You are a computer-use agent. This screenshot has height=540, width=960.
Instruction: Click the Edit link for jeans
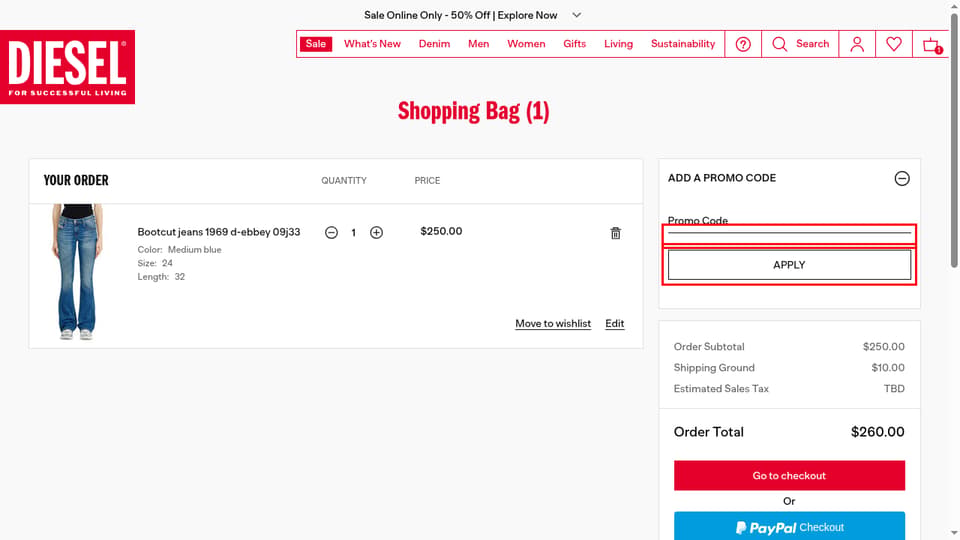615,323
